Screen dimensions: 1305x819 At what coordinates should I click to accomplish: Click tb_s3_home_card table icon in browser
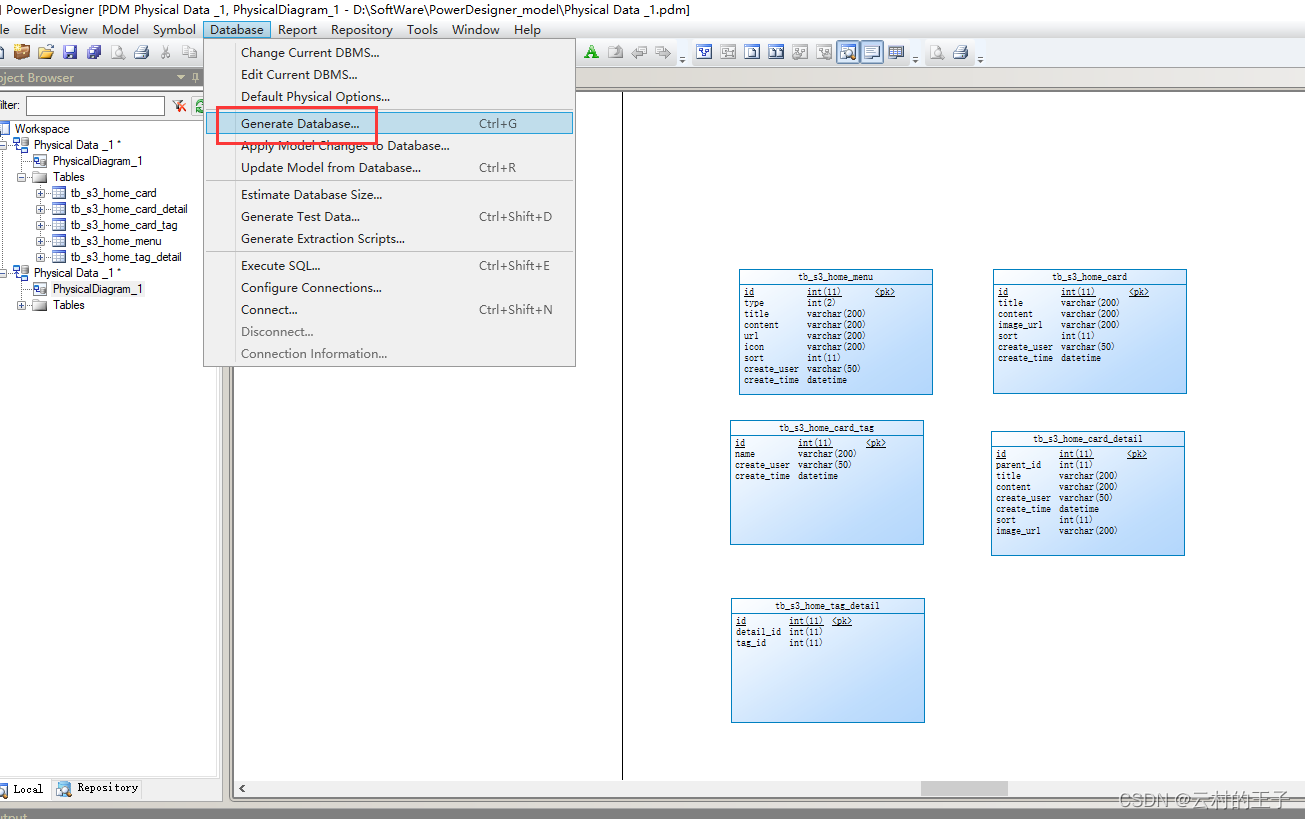59,193
